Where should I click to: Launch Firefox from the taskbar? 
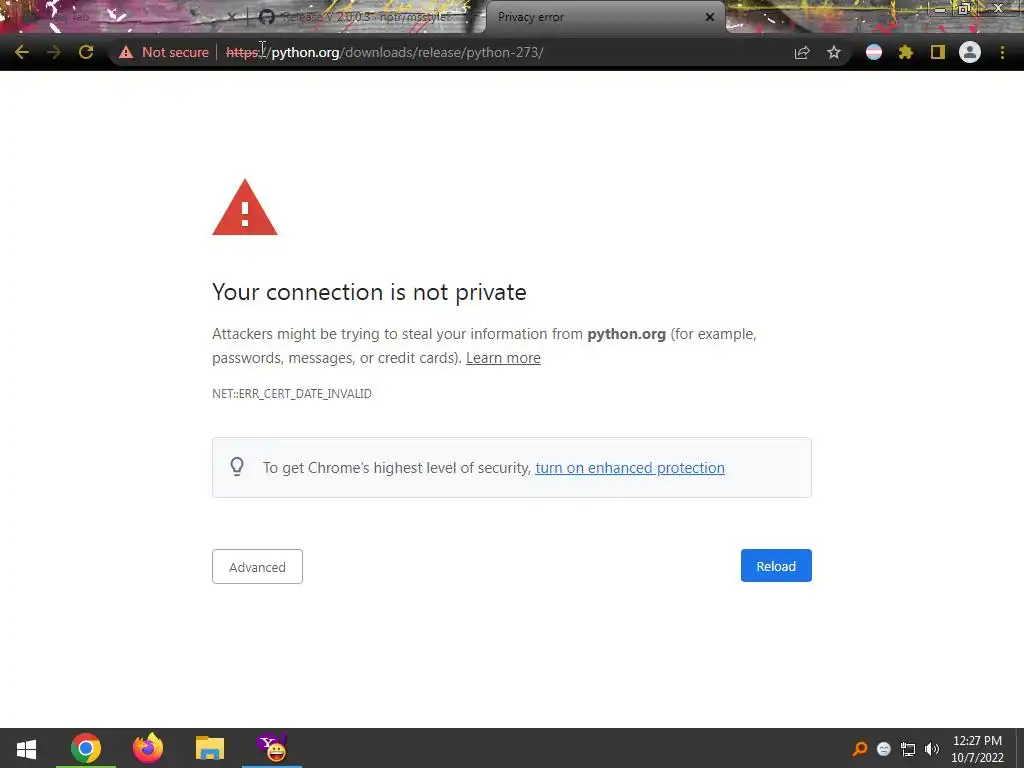[148, 748]
